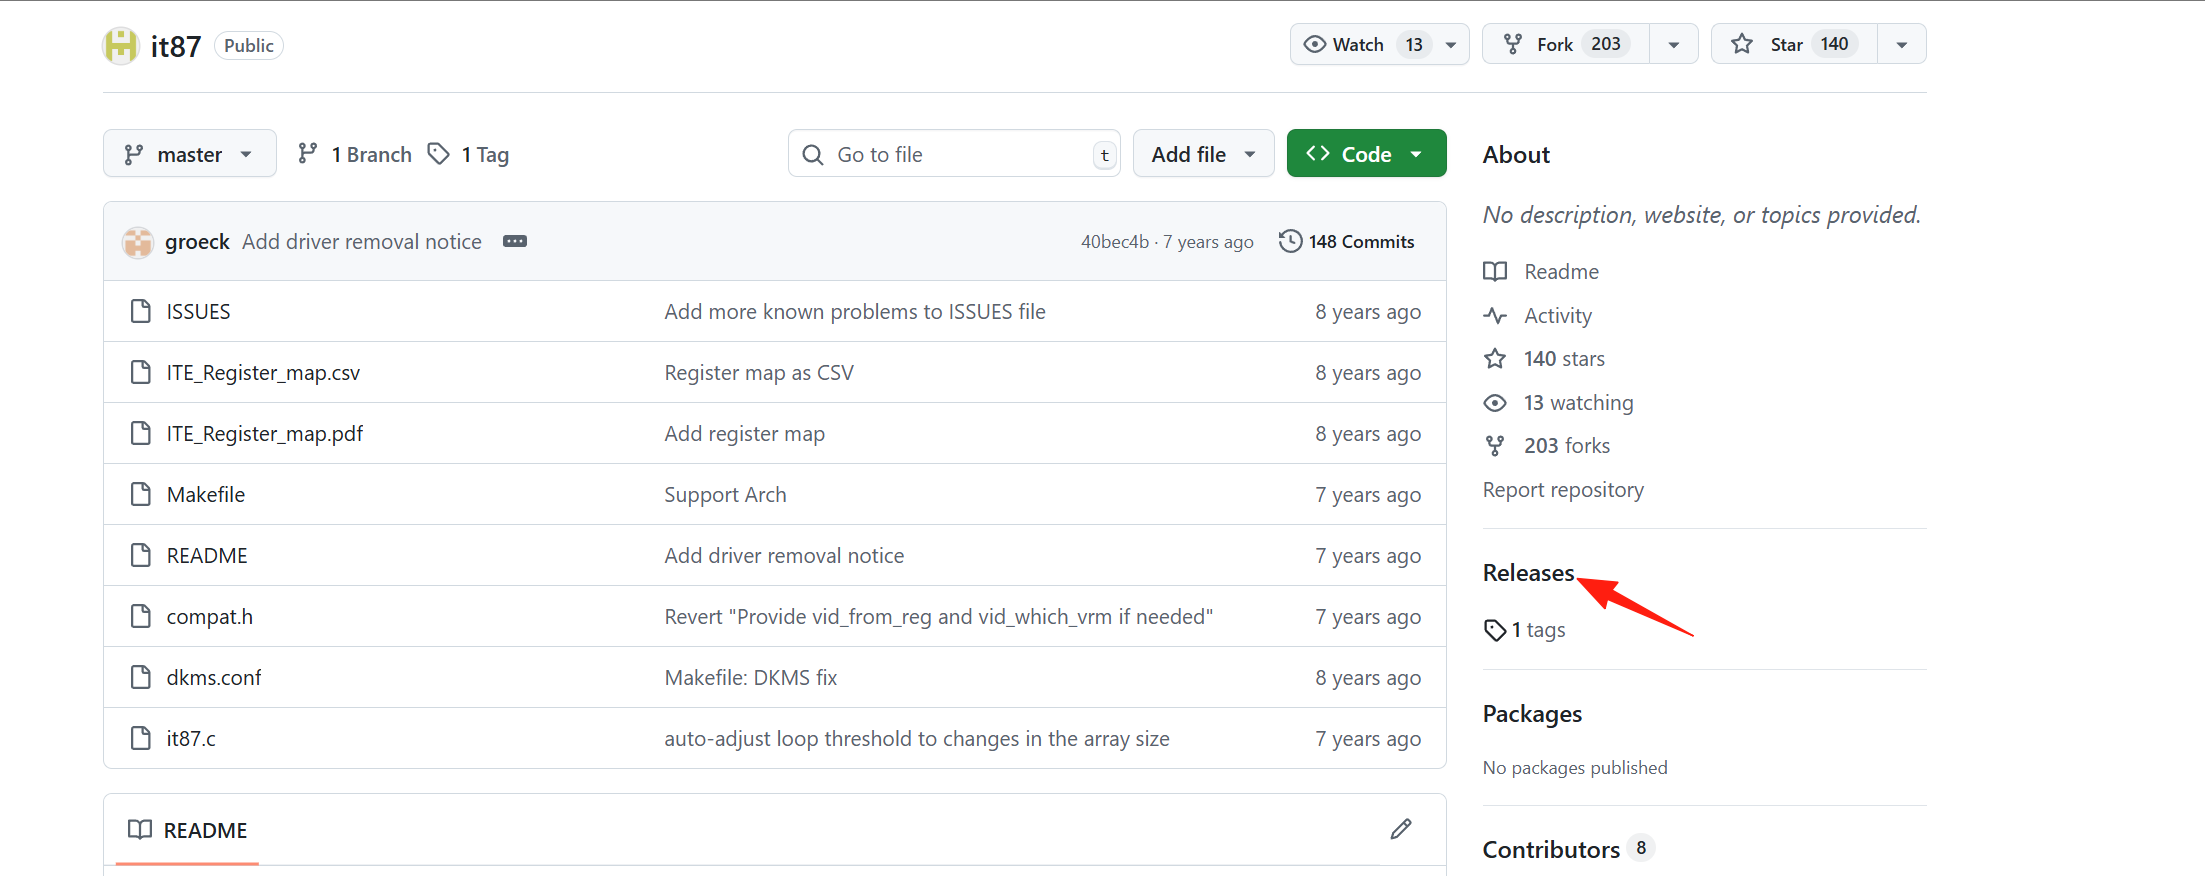Image resolution: width=2205 pixels, height=876 pixels.
Task: Open the compat.h file
Action: [210, 617]
